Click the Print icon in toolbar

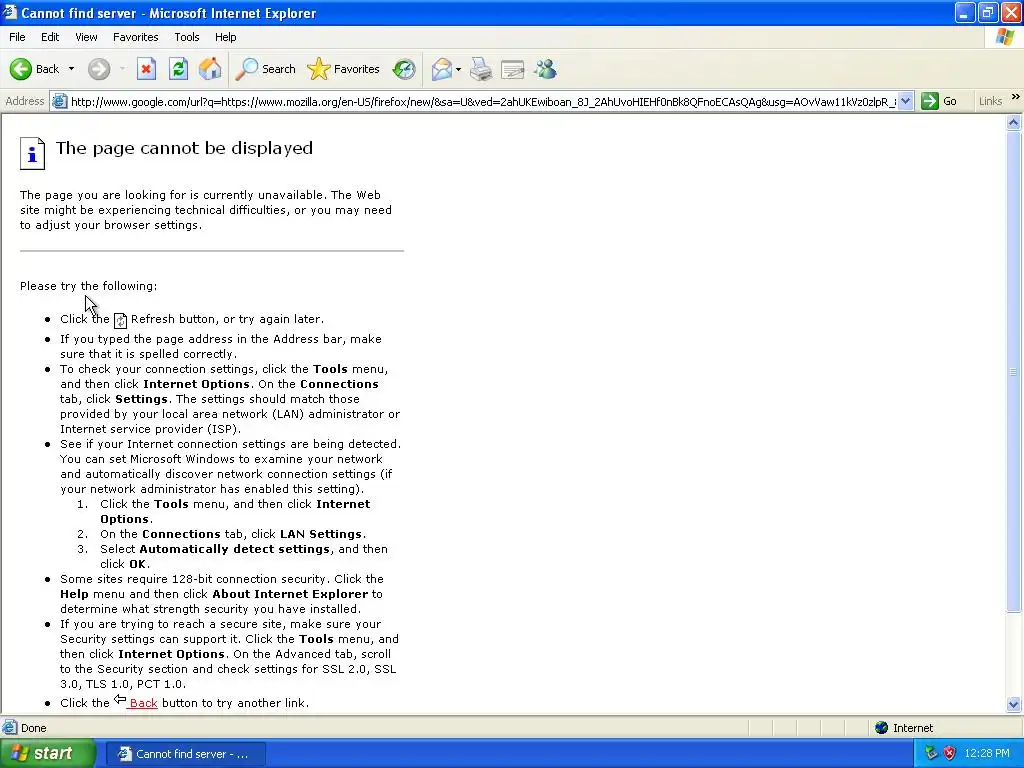pos(481,69)
